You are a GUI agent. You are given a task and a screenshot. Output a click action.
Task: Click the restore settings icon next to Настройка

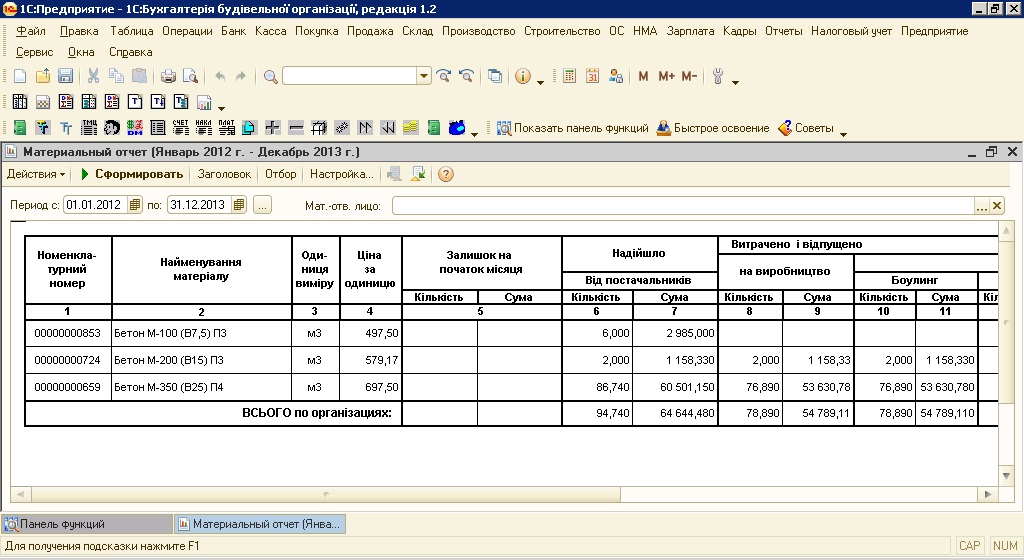(x=394, y=174)
